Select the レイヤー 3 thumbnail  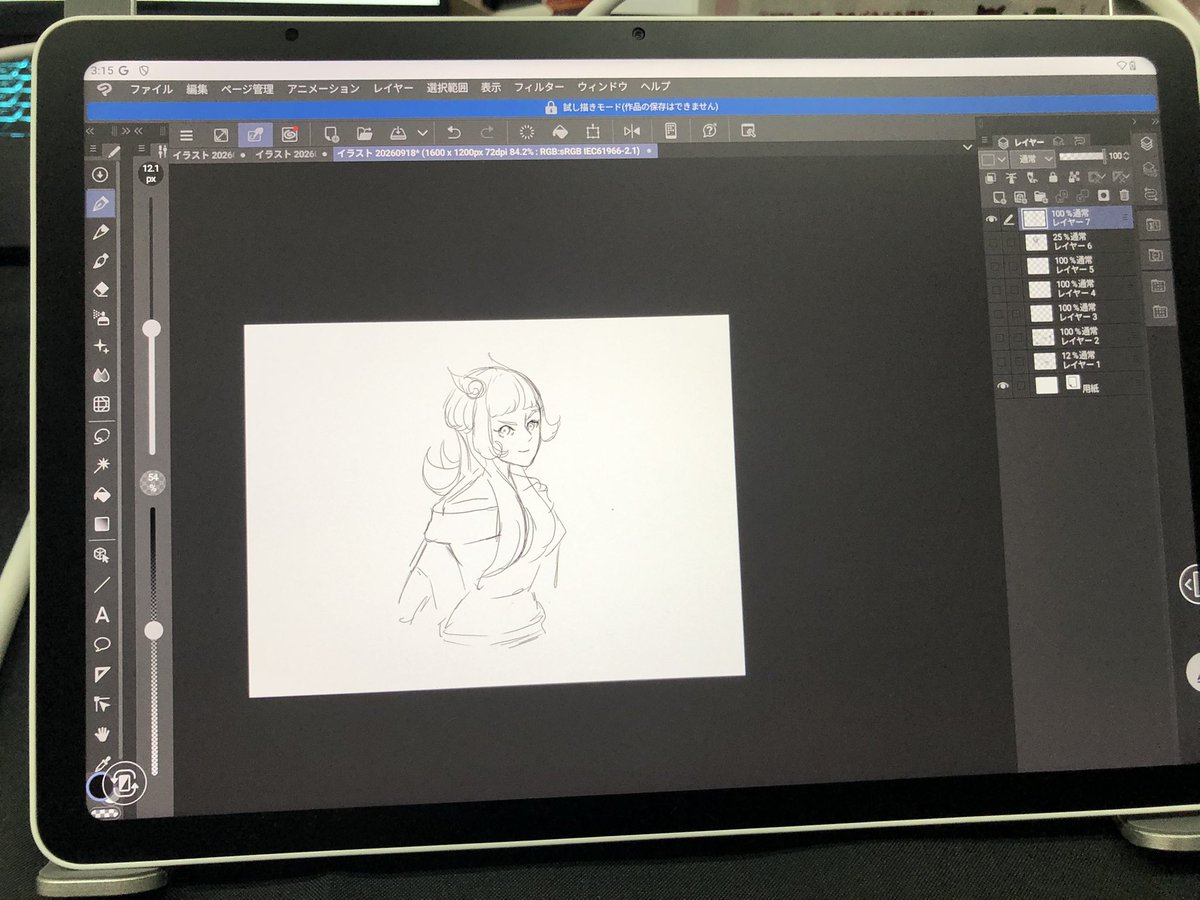(1040, 313)
